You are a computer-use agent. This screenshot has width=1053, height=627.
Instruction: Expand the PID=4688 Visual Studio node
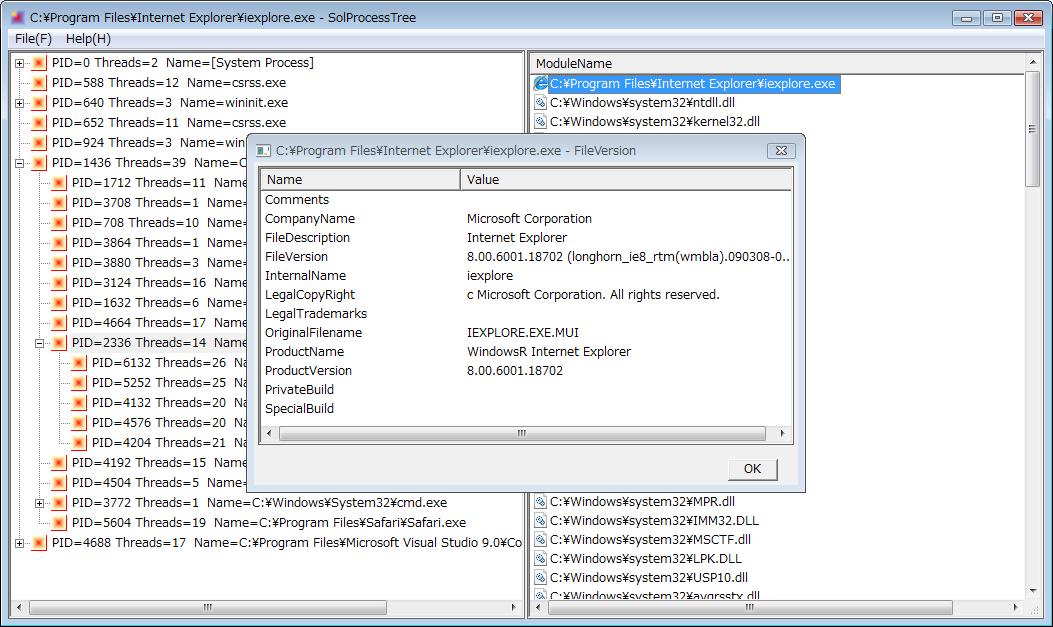coord(19,543)
